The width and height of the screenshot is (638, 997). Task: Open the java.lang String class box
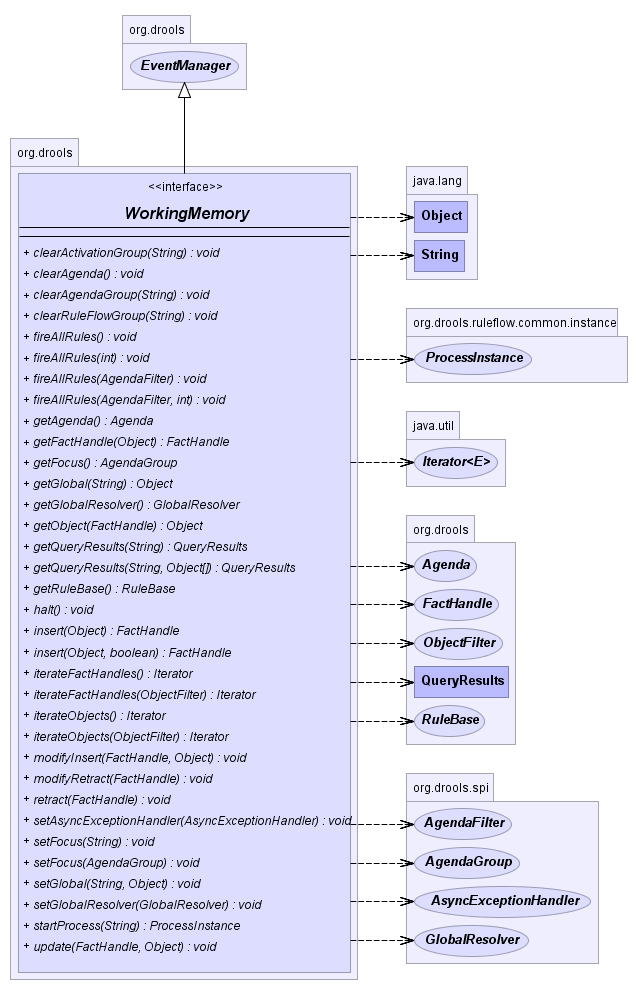[x=440, y=255]
